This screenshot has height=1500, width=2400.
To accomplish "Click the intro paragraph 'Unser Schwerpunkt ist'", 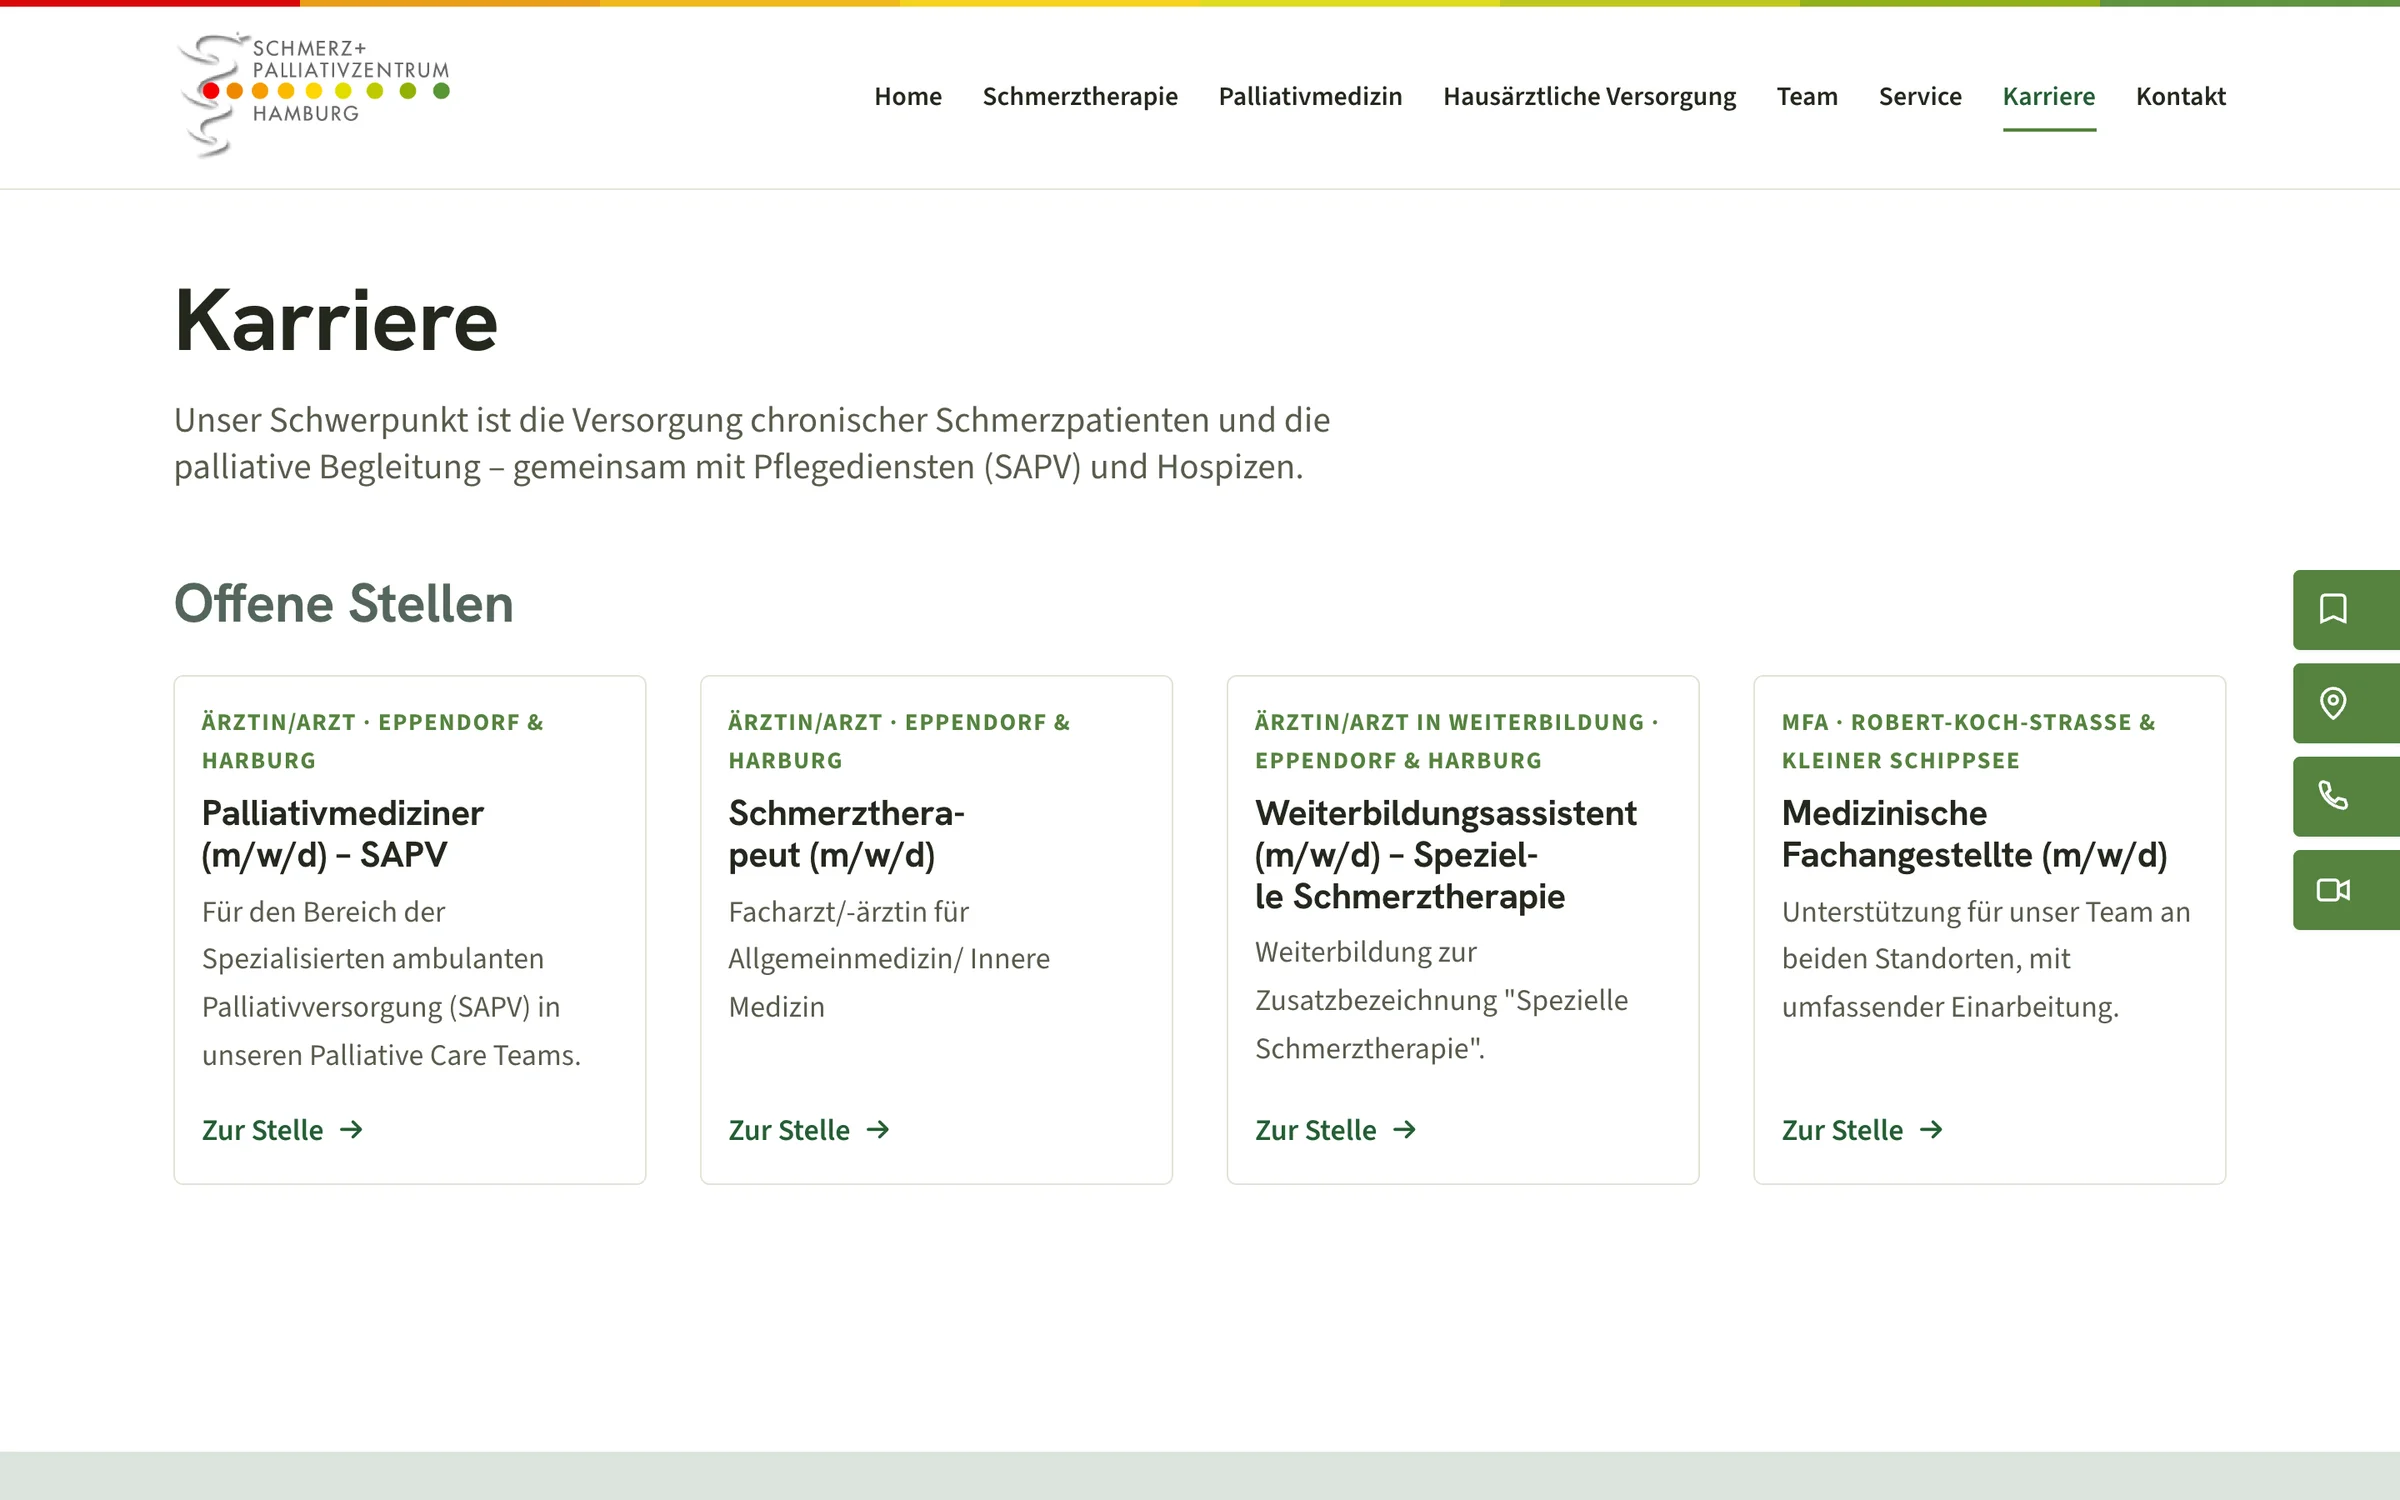I will 752,444.
